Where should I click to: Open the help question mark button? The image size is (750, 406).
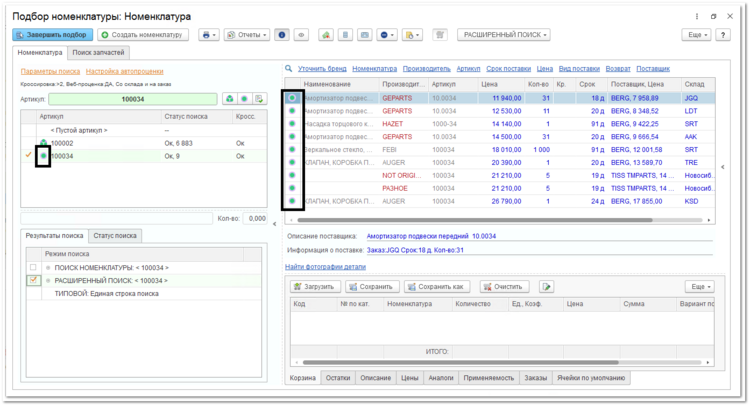(723, 35)
